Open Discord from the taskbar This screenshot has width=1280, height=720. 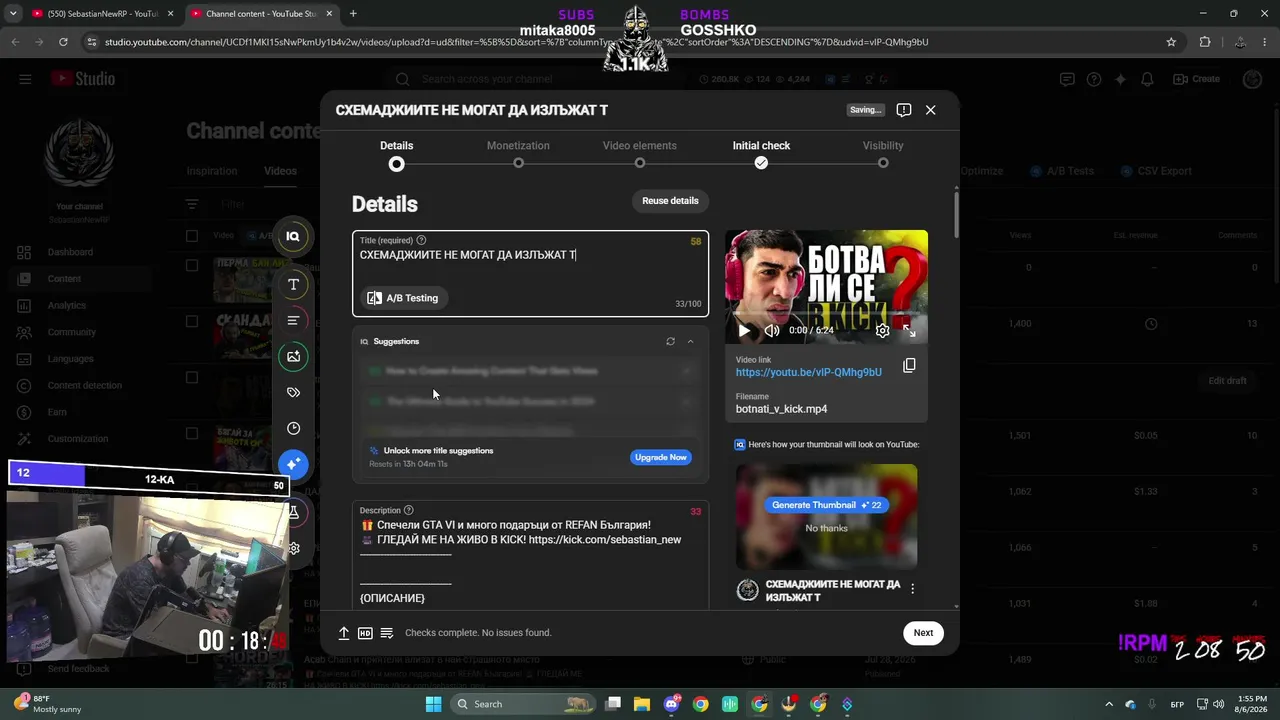[x=672, y=704]
